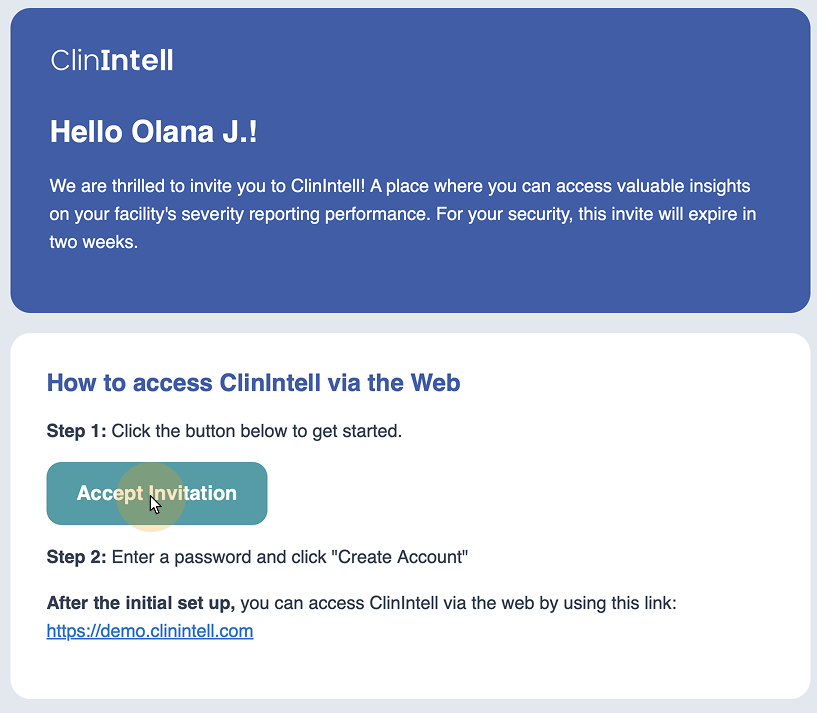Click the "two weeks." expiry text
The height and width of the screenshot is (713, 817).
[x=93, y=242]
